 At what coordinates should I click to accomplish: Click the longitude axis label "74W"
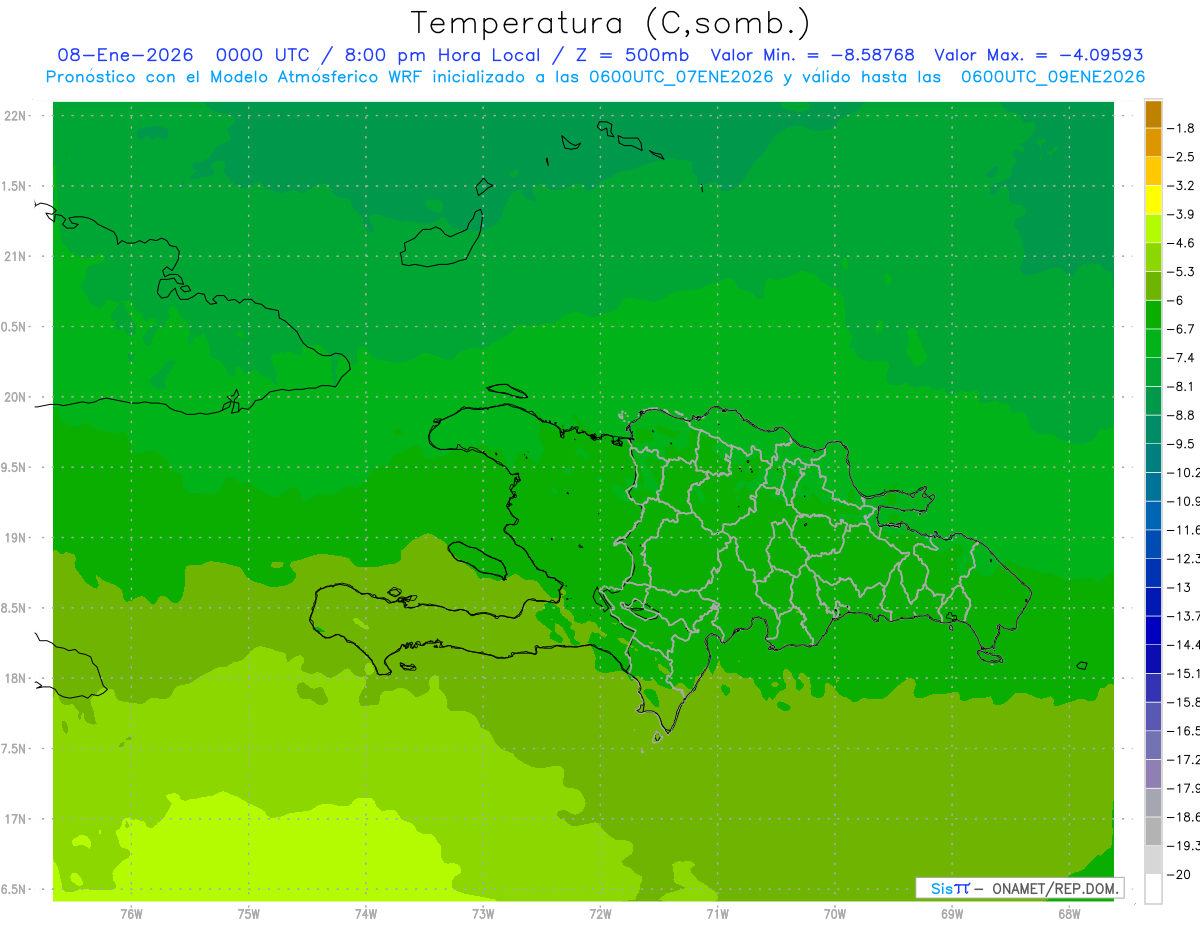(366, 914)
